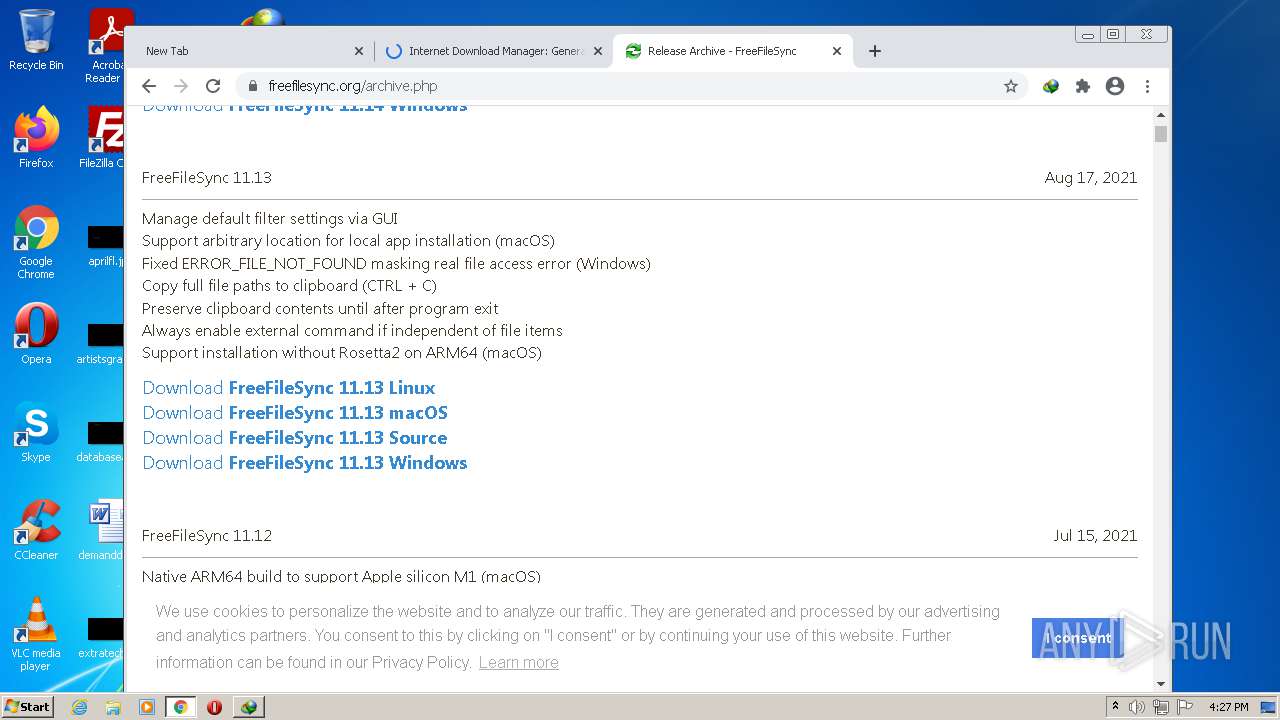Click page scrollbar down arrow

[x=1161, y=684]
